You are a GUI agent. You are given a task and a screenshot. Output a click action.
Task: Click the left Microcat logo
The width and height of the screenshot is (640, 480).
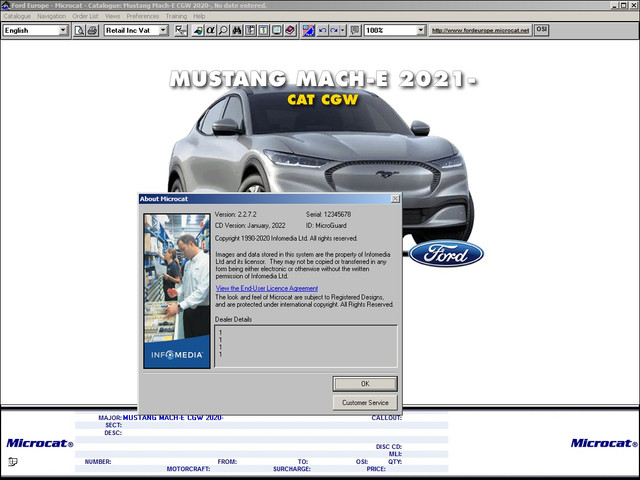pyautogui.click(x=40, y=443)
